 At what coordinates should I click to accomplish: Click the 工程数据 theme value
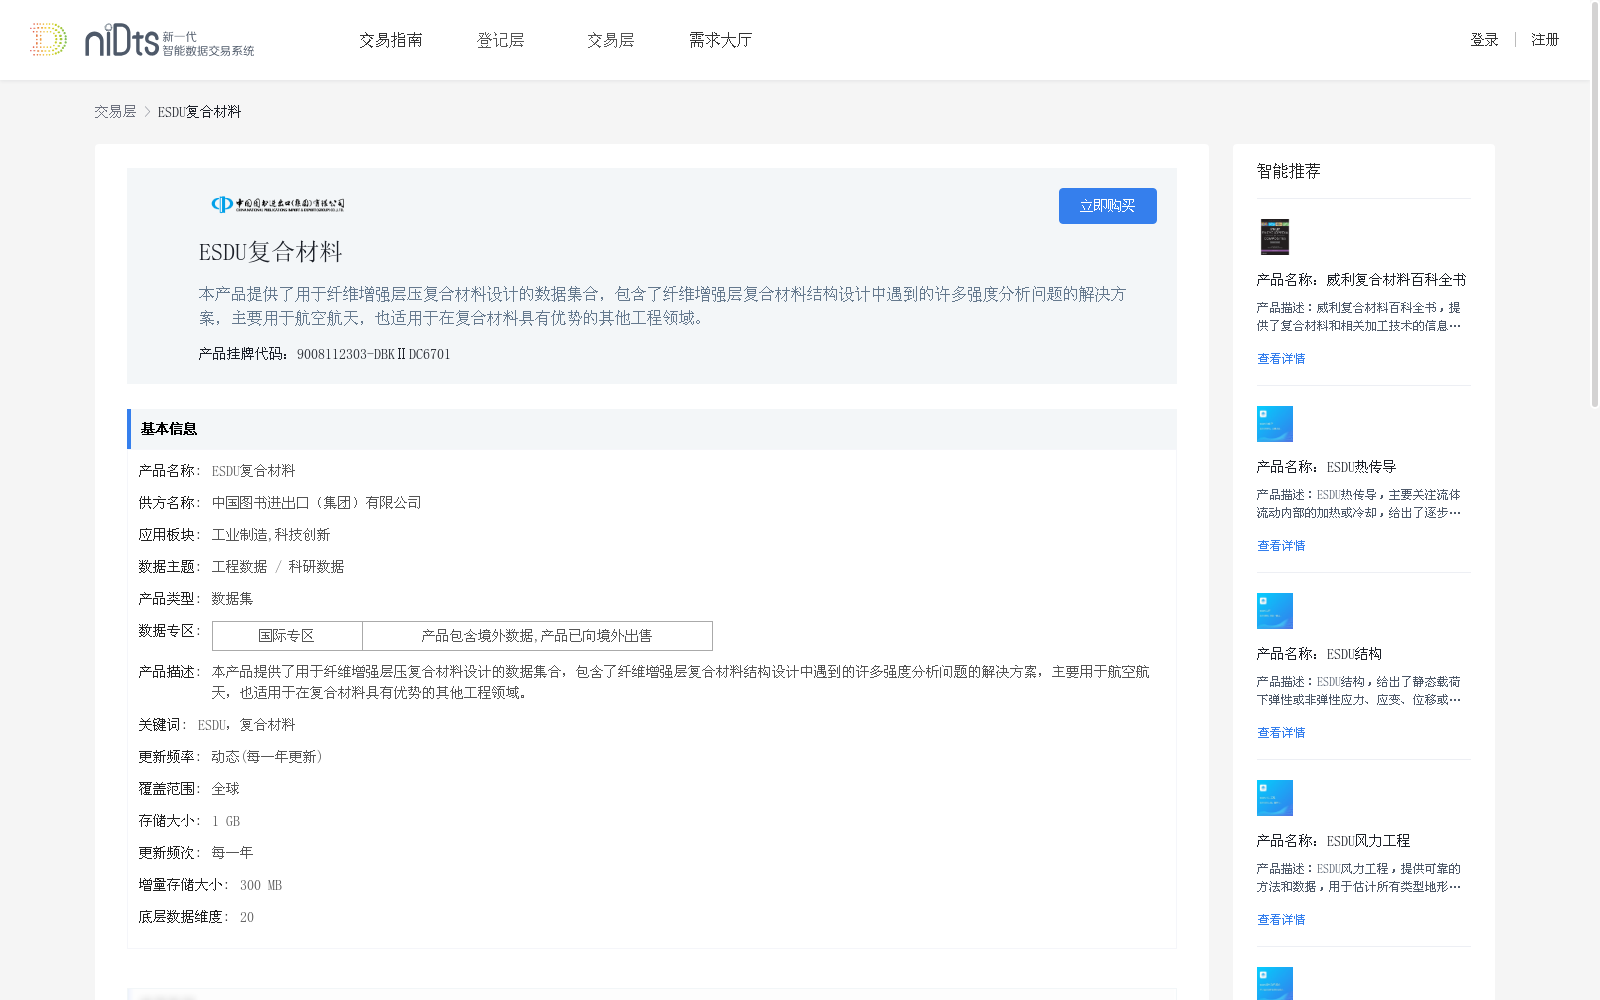(239, 567)
